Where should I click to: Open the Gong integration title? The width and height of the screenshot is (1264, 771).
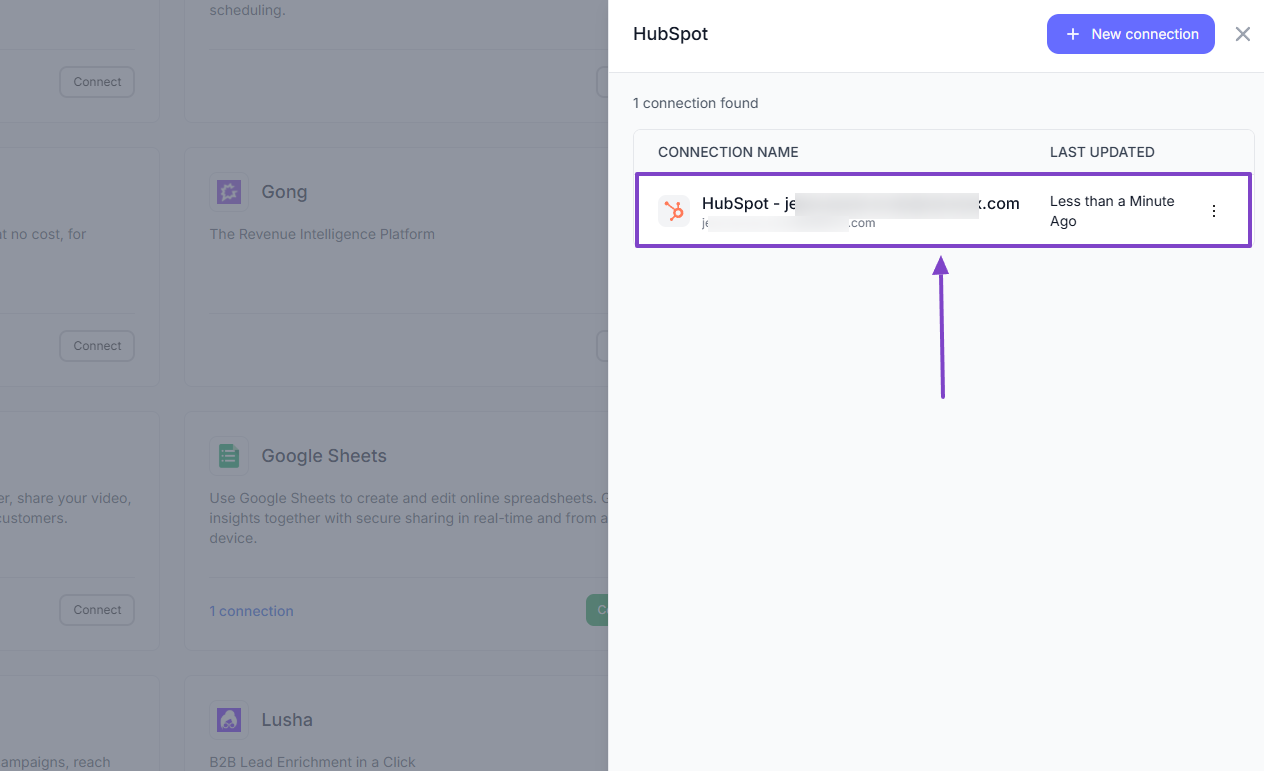click(x=284, y=192)
